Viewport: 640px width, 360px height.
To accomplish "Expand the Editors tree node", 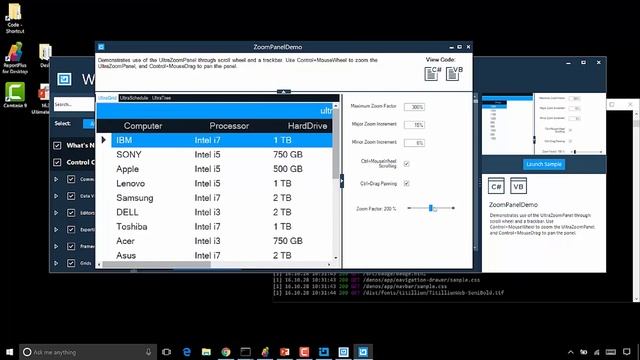I will coord(56,213).
